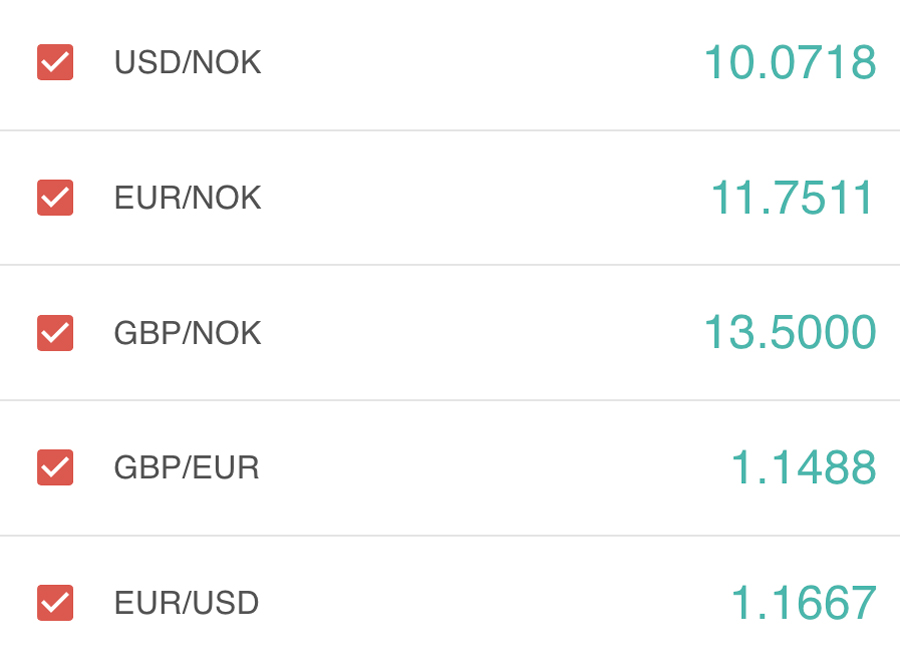Image resolution: width=900 pixels, height=658 pixels.
Task: Disable the GBP/NOK currency pair checkbox
Action: [55, 333]
